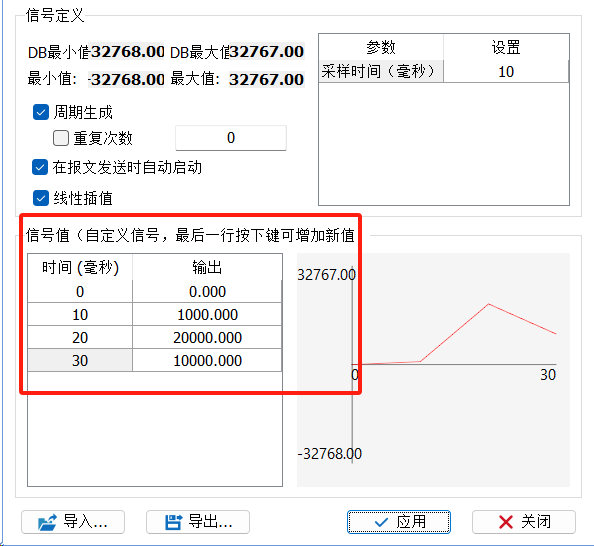This screenshot has width=594, height=546.
Task: Toggle 在报文发送时自动启动 checkbox
Action: (x=40, y=167)
